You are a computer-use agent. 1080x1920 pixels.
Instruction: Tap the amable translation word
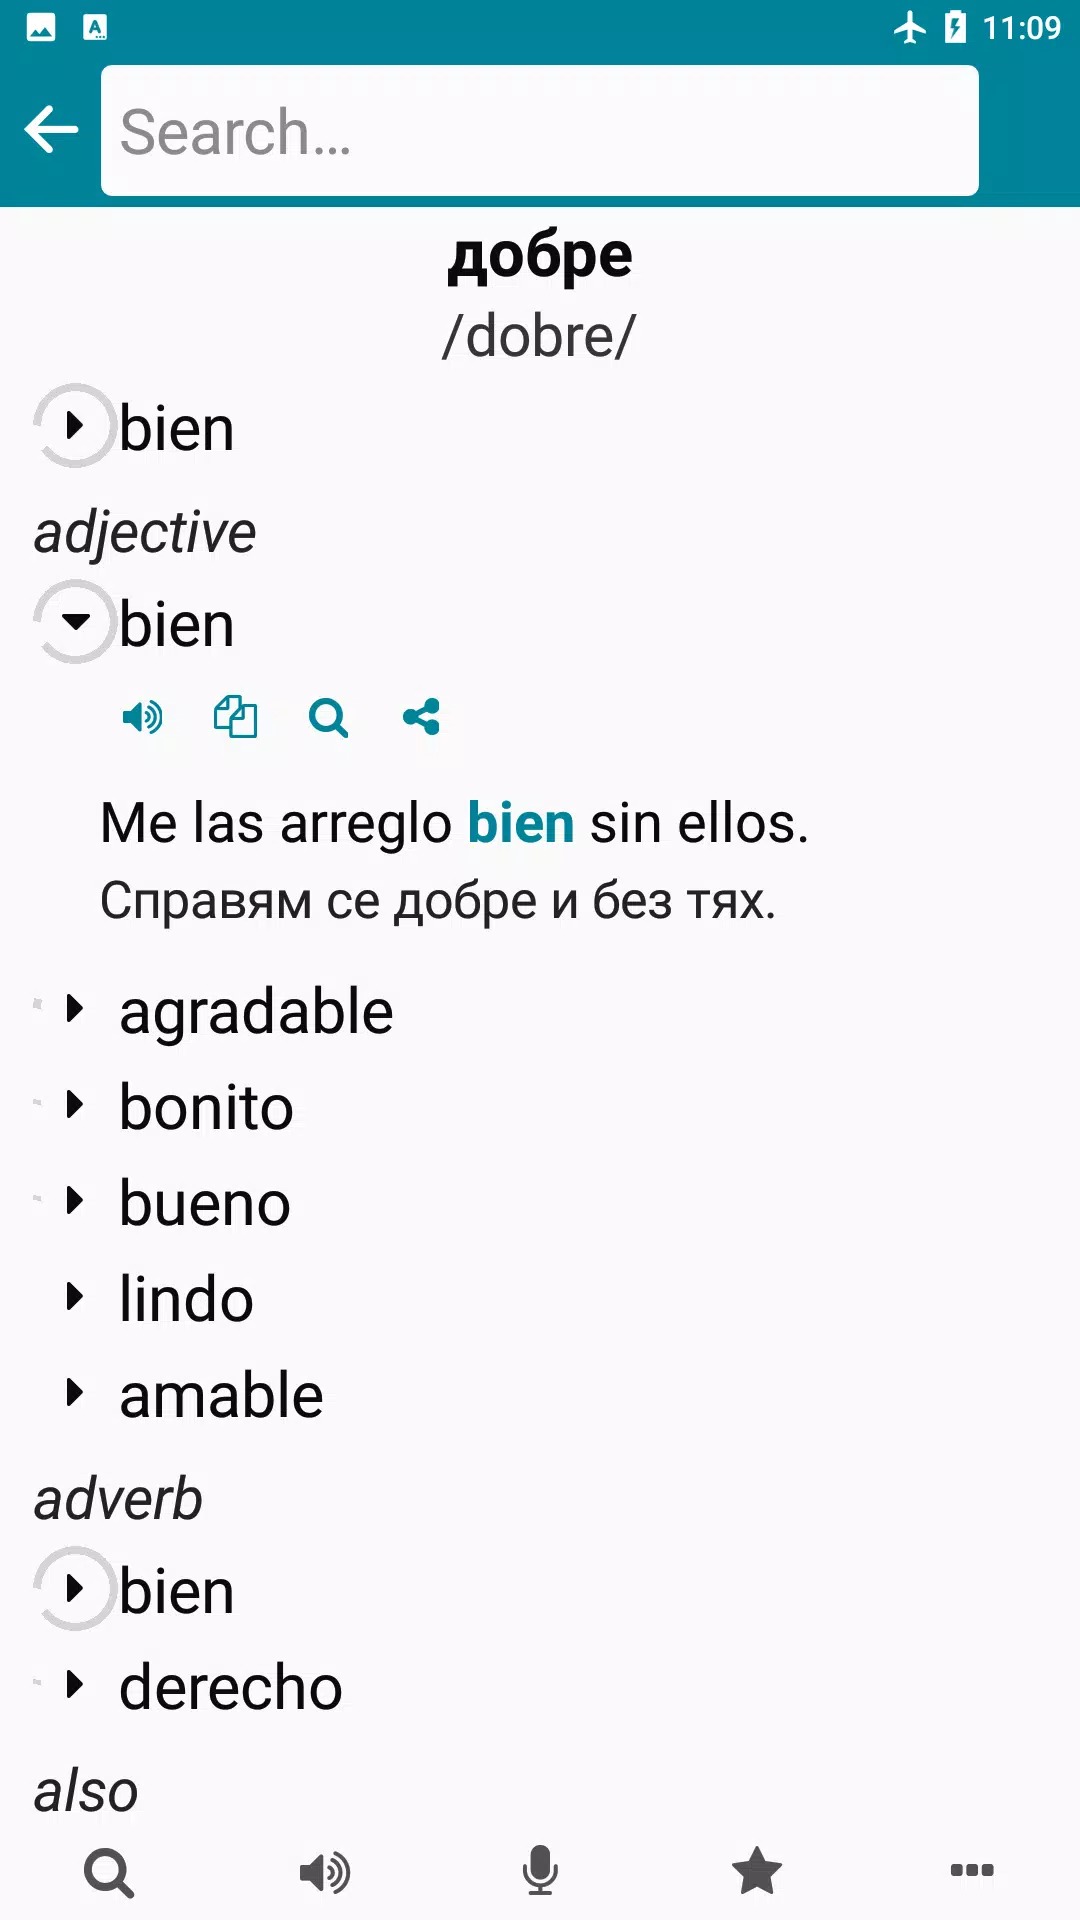pos(221,1396)
